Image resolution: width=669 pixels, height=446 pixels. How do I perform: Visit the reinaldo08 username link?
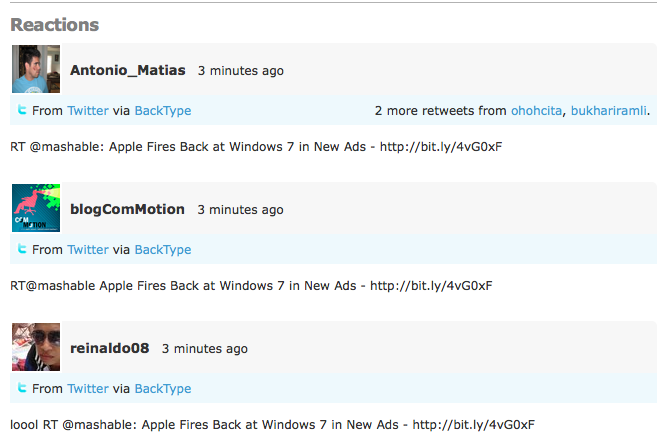pyautogui.click(x=109, y=349)
